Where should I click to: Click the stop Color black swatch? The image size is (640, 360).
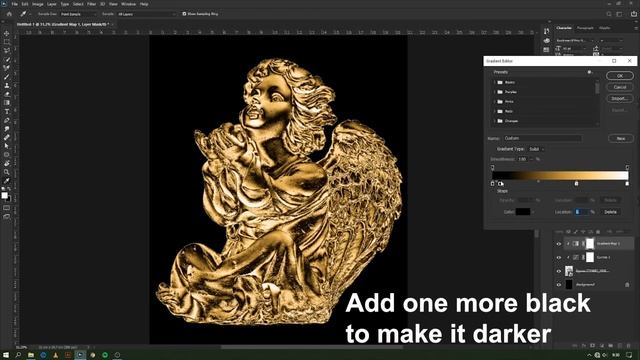pyautogui.click(x=523, y=212)
